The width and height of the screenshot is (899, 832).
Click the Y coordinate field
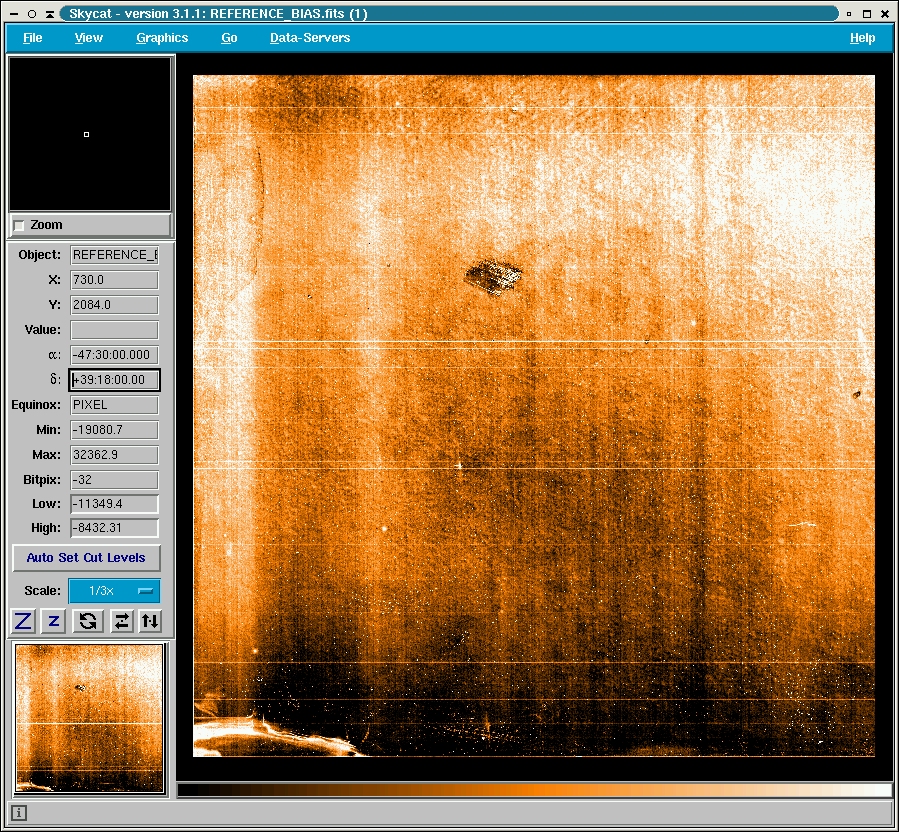click(x=114, y=304)
